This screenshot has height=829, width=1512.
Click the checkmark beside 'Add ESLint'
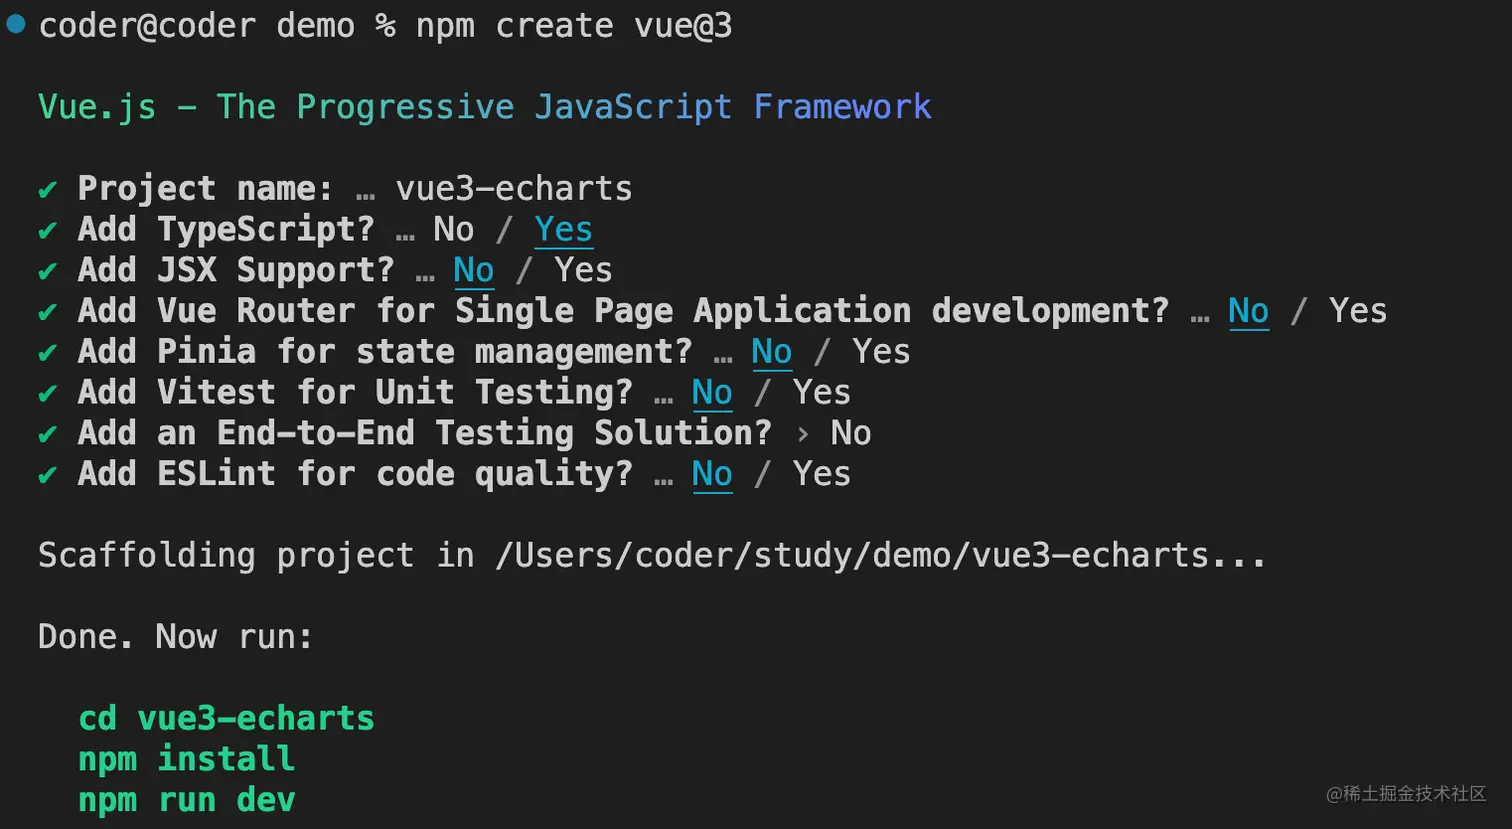(47, 475)
